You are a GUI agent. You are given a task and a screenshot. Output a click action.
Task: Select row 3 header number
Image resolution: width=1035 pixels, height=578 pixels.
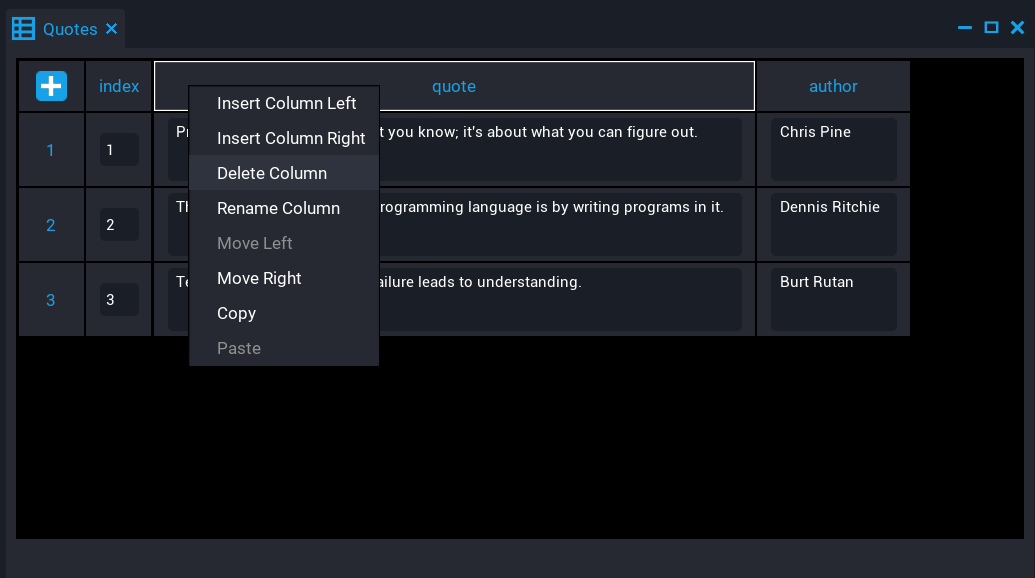(51, 300)
